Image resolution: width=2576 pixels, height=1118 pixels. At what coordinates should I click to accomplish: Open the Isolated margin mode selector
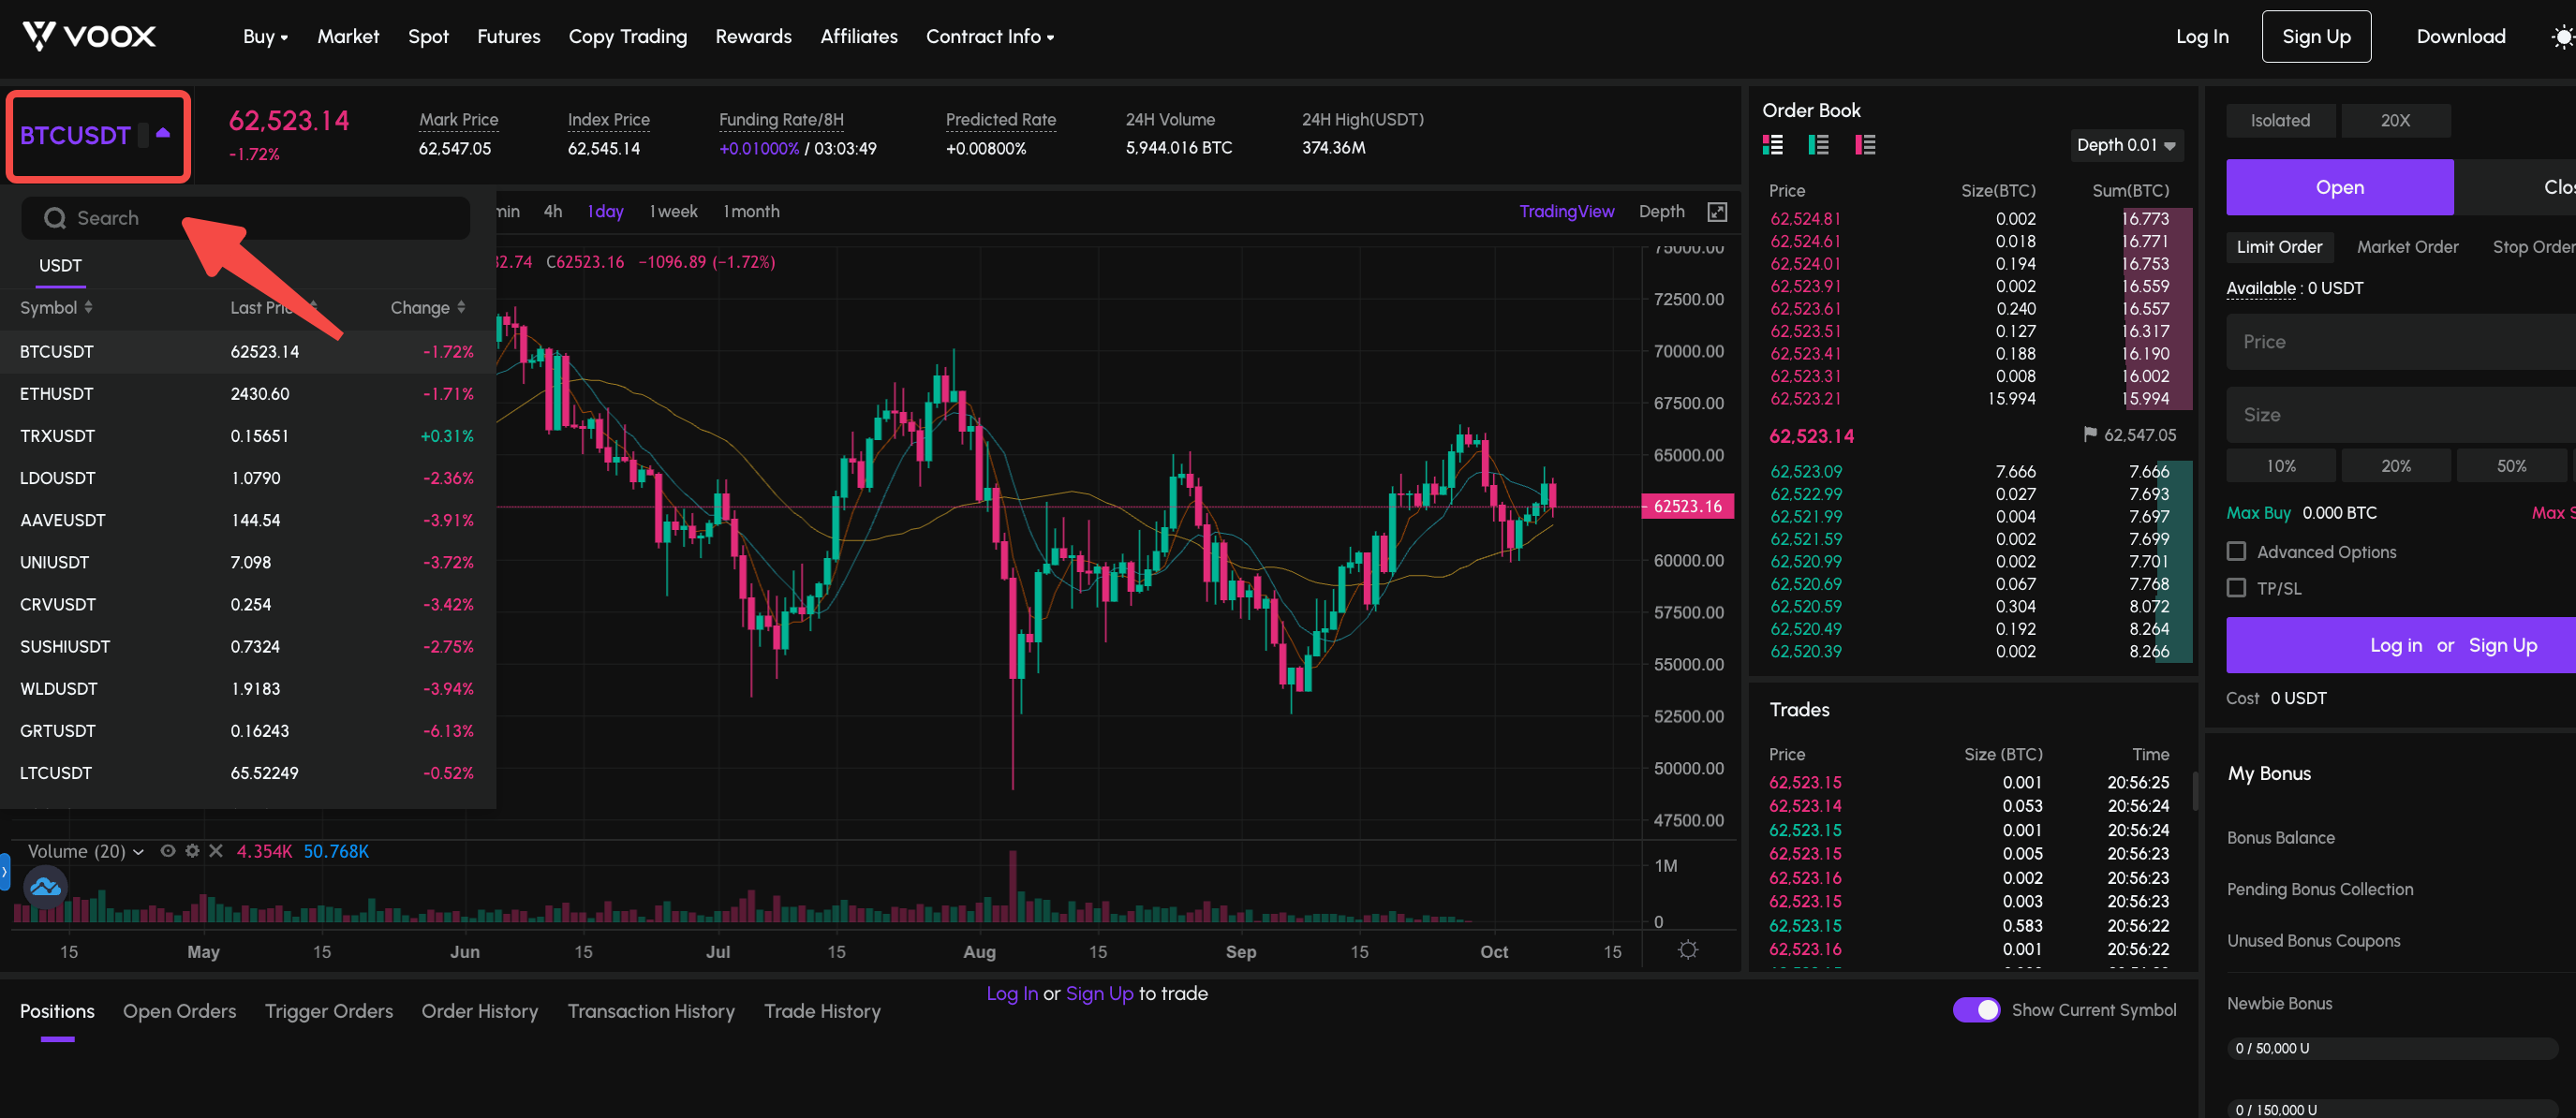pos(2281,120)
